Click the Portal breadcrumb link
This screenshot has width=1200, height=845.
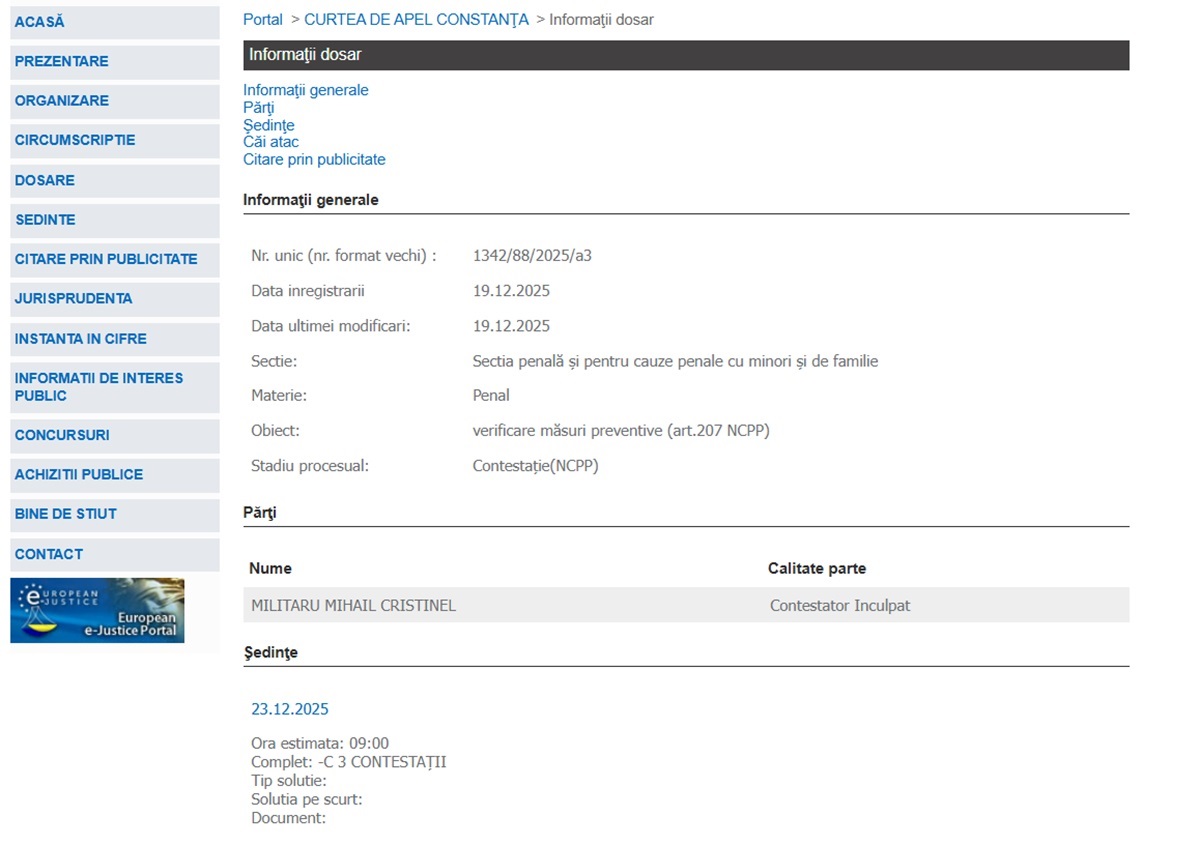click(x=263, y=20)
